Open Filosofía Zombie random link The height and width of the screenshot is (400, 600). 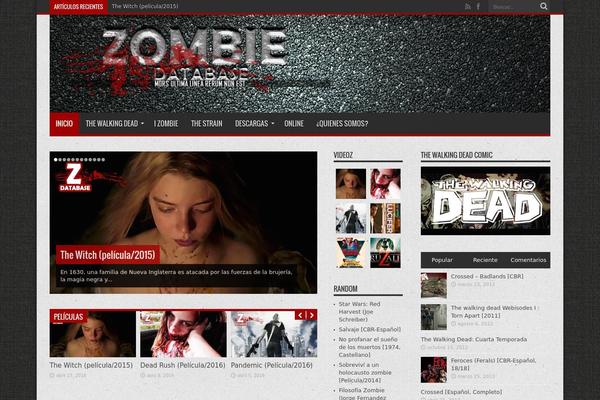[x=363, y=393]
